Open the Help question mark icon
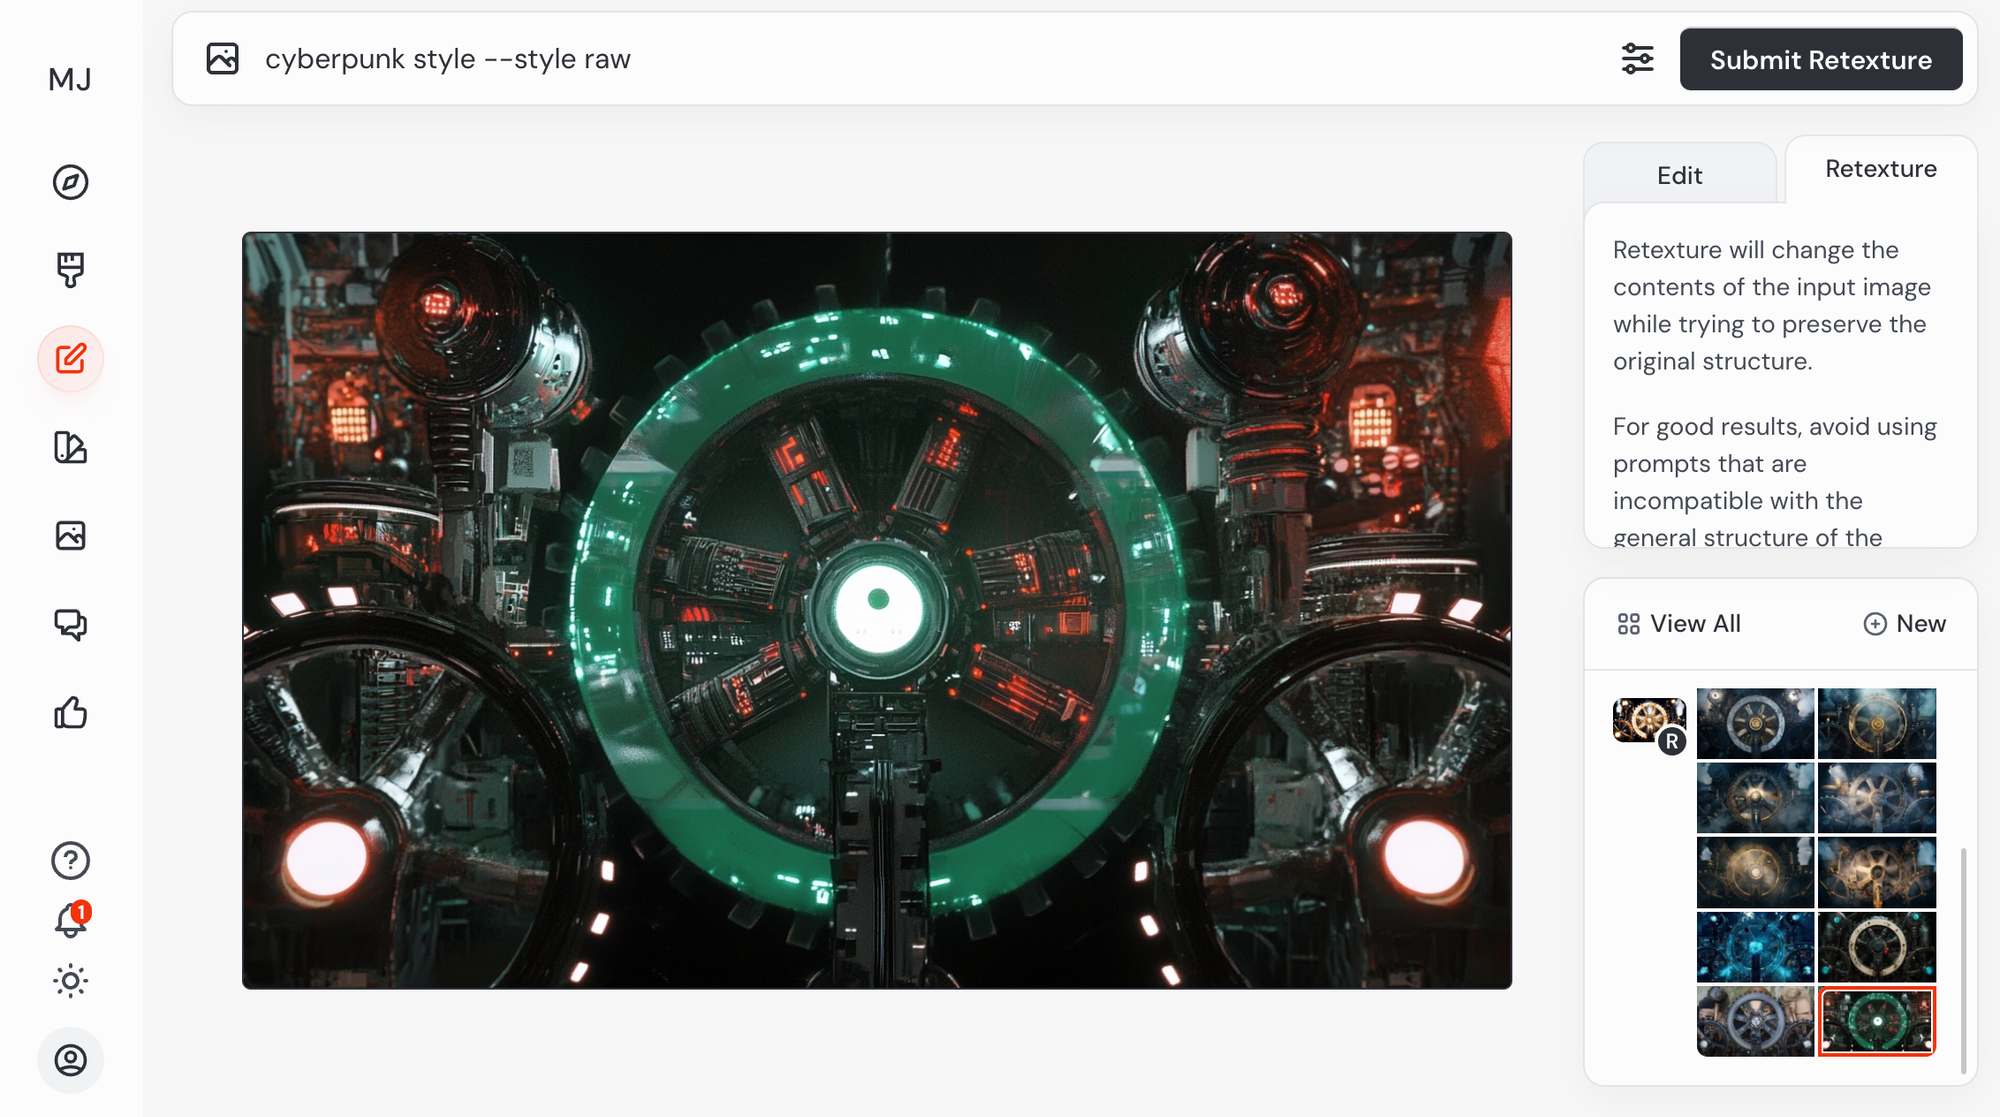Viewport: 2000px width, 1117px height. click(x=70, y=860)
